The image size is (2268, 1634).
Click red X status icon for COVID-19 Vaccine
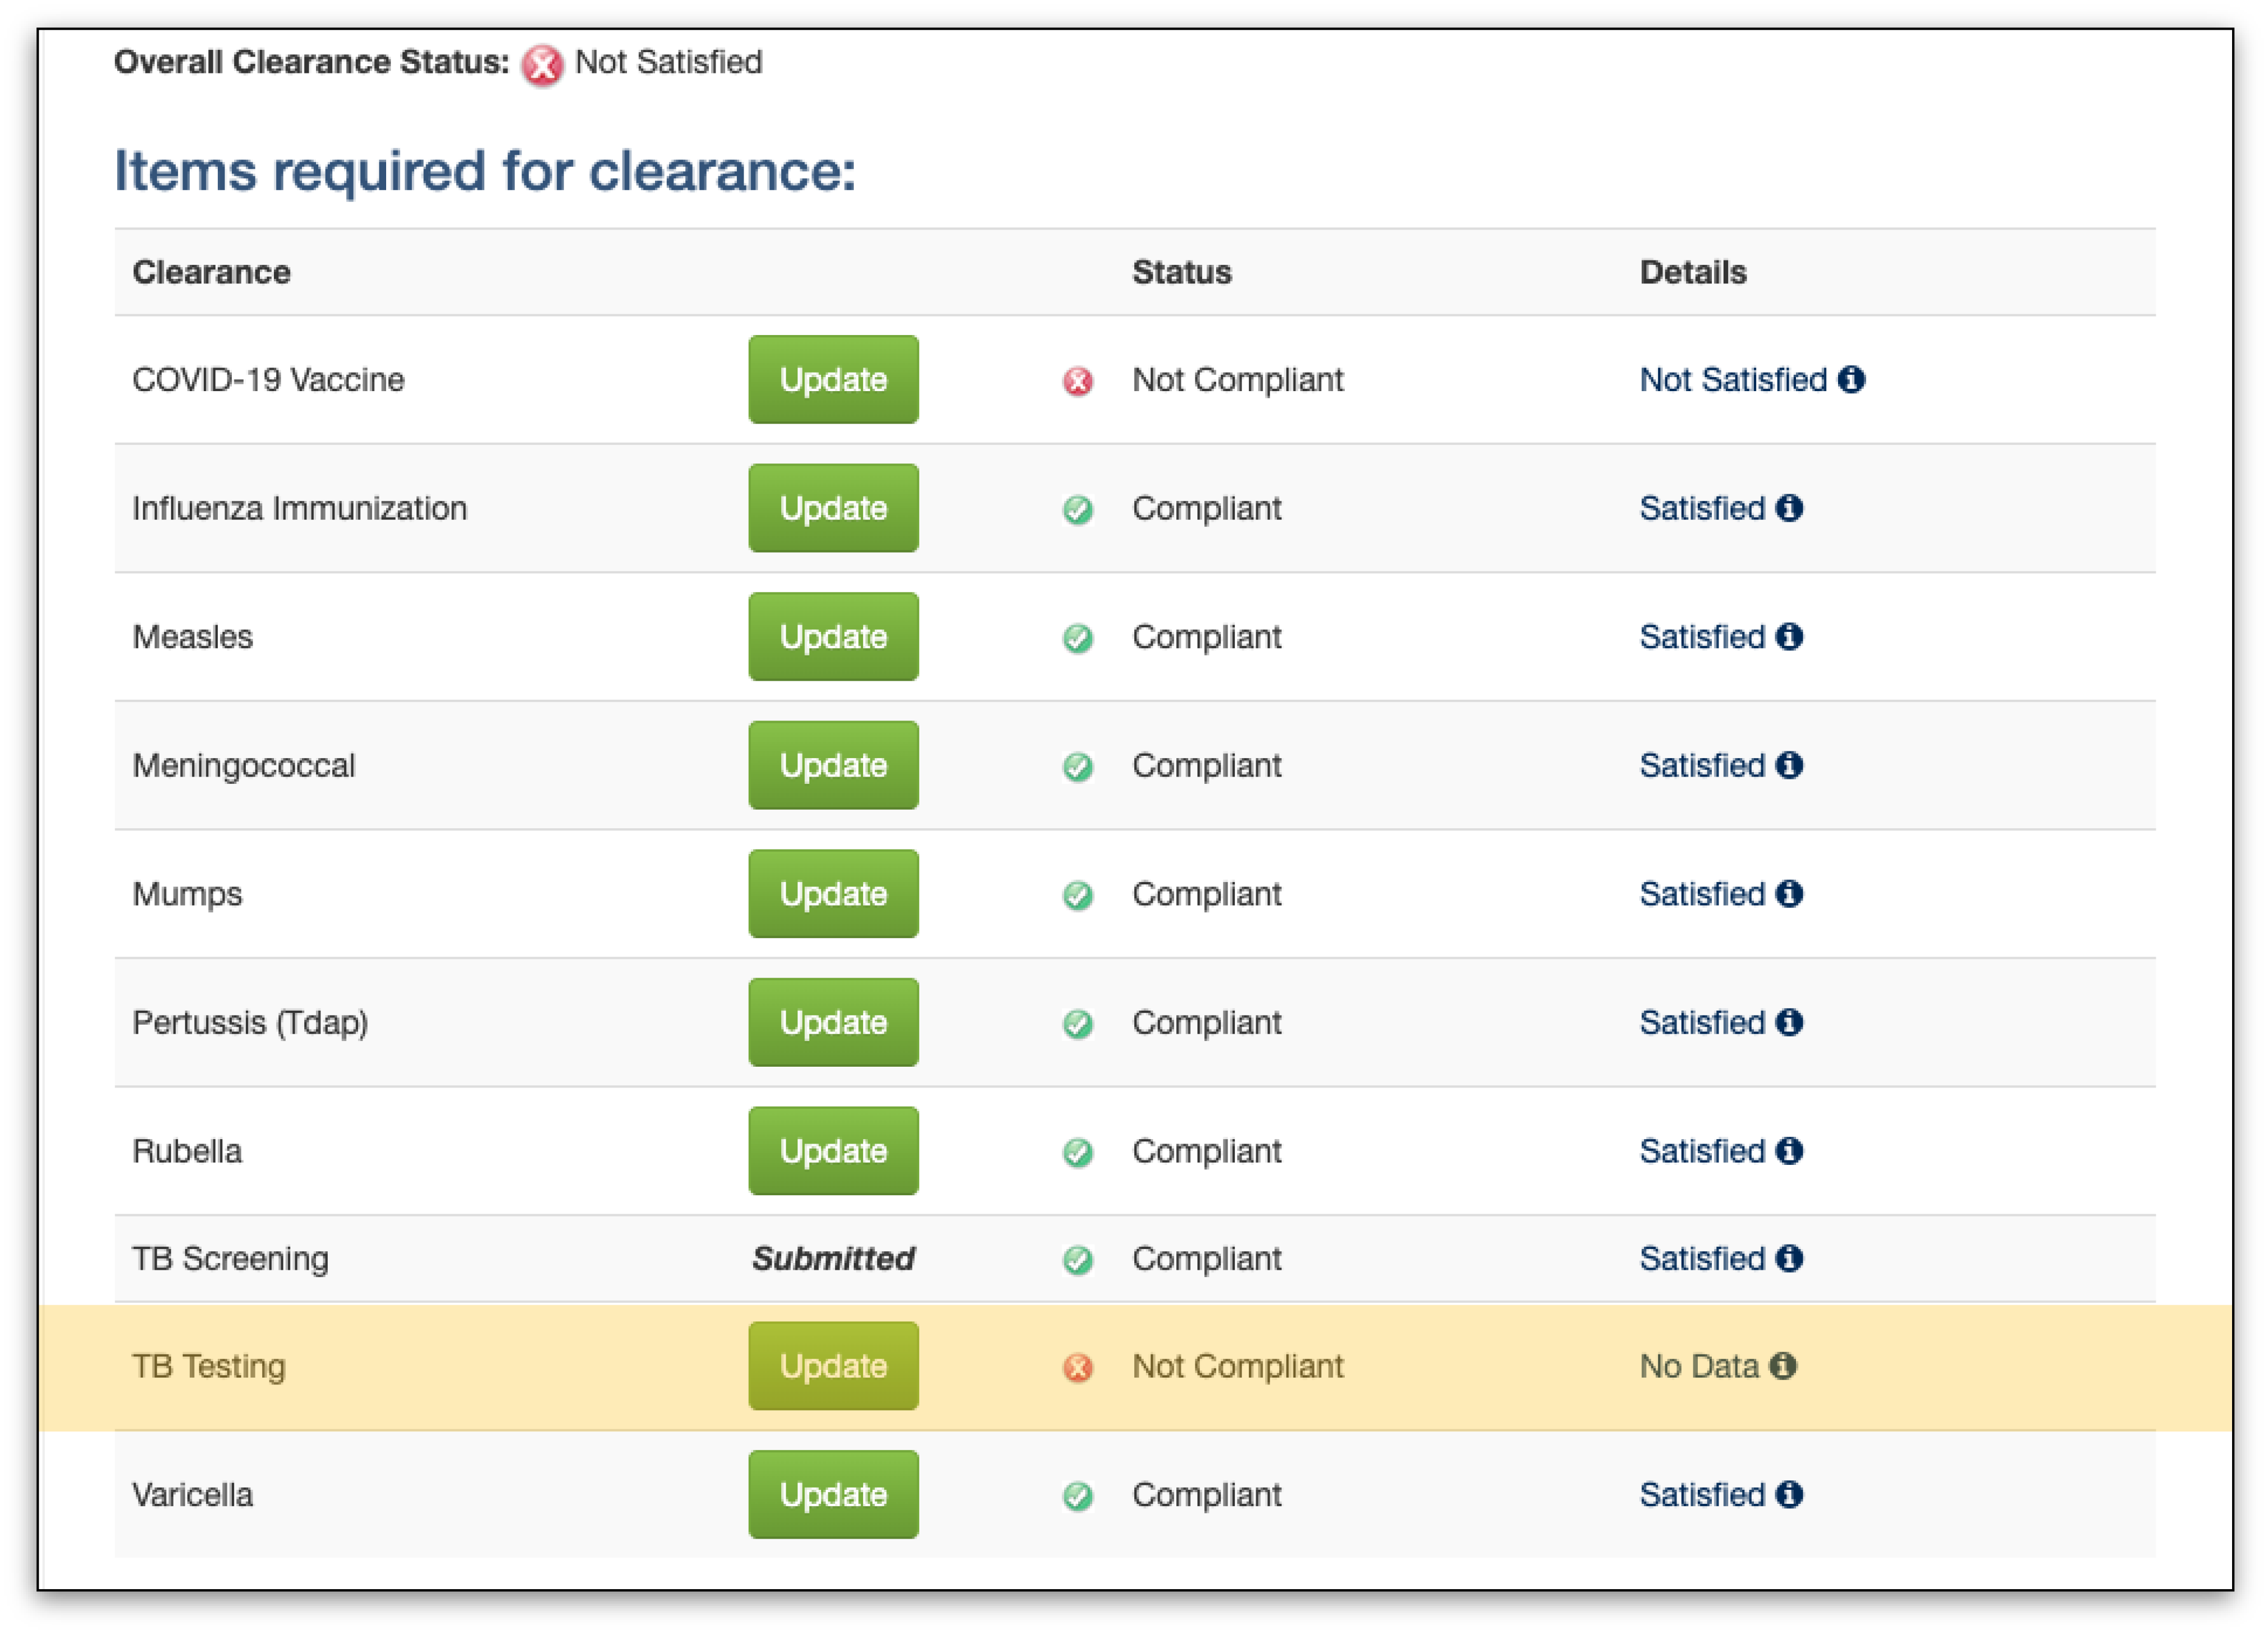1077,381
